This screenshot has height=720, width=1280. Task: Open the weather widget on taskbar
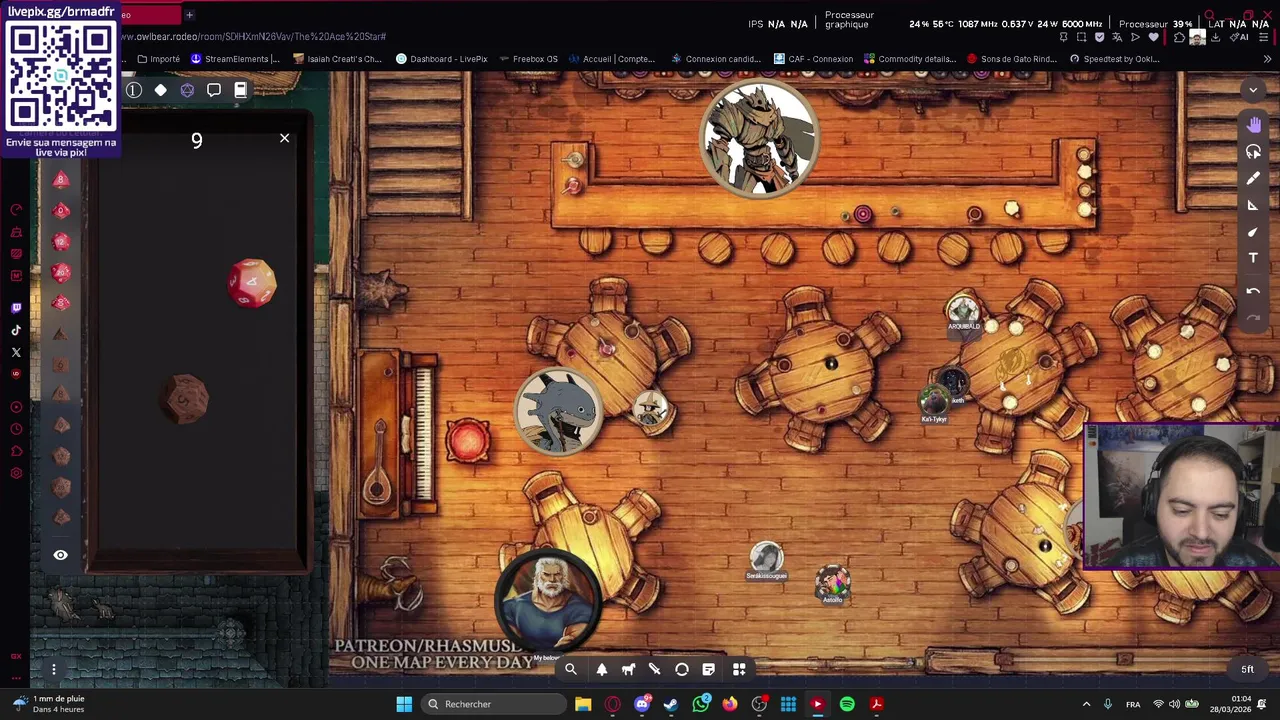click(x=50, y=704)
